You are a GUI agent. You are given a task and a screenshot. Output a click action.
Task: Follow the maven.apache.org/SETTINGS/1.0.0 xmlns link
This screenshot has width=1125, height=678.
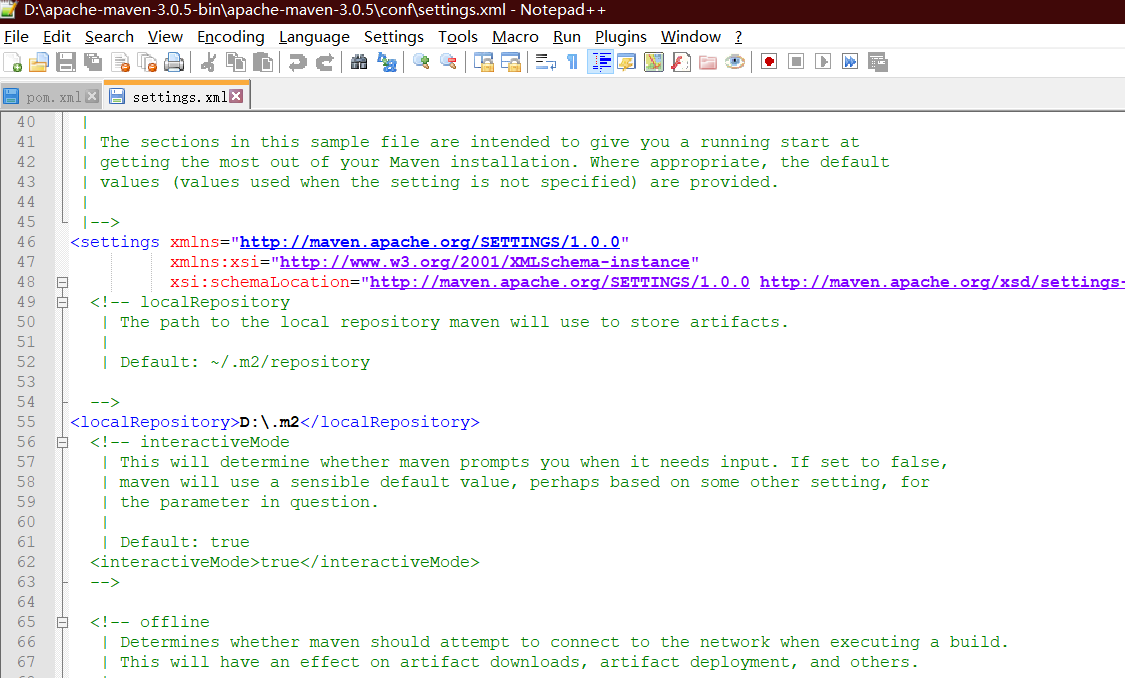(430, 243)
